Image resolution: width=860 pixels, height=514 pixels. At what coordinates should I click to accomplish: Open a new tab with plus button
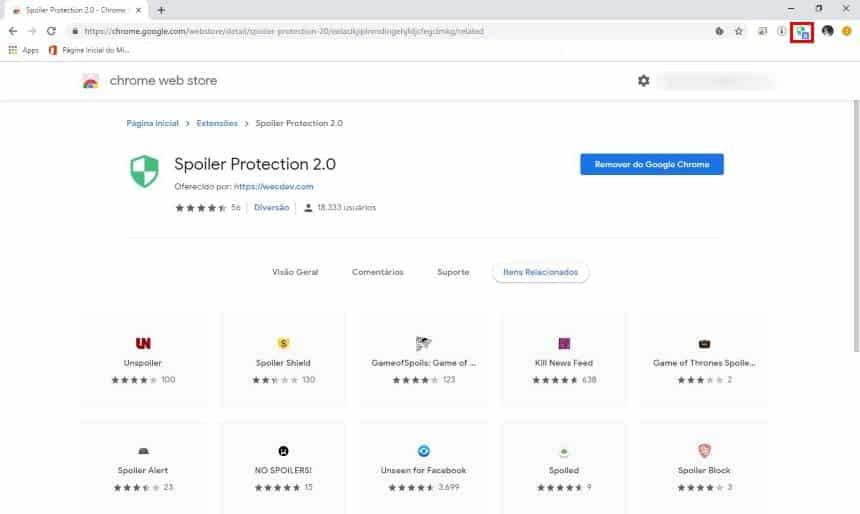(161, 10)
